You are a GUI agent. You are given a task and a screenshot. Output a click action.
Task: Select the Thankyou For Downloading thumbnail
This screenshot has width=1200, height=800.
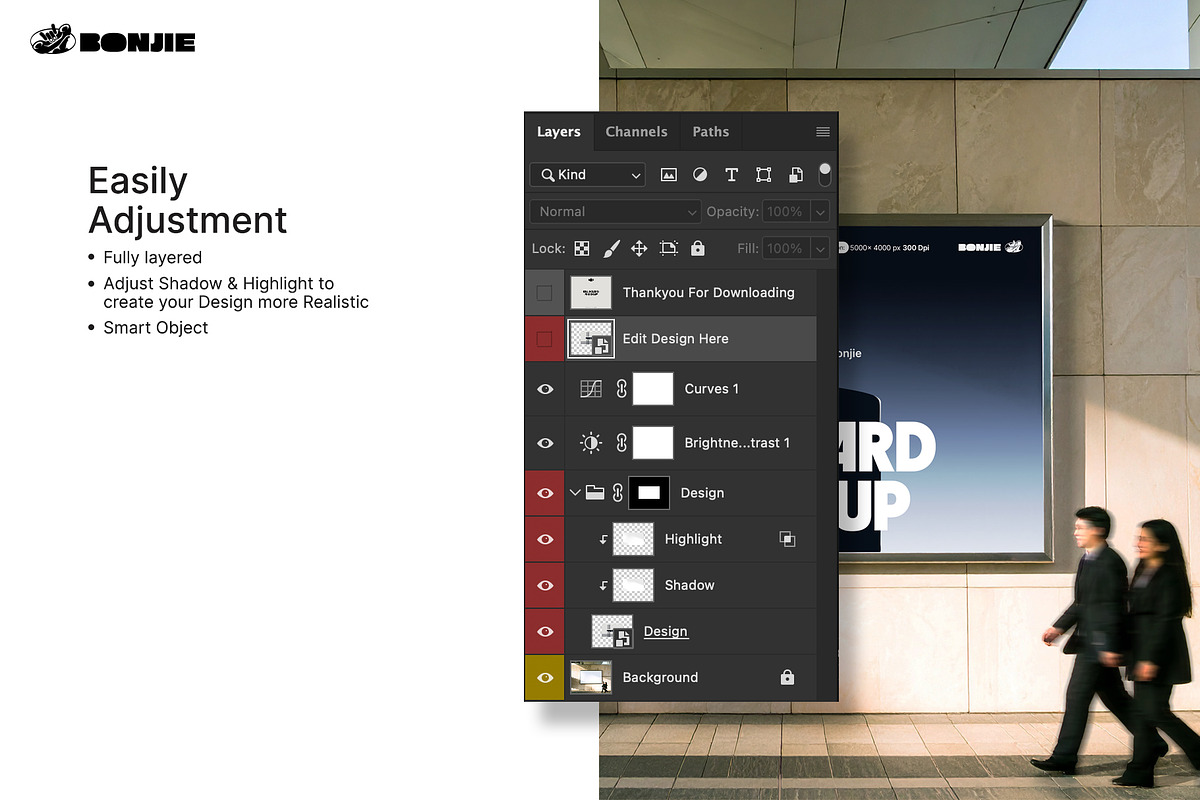point(591,292)
